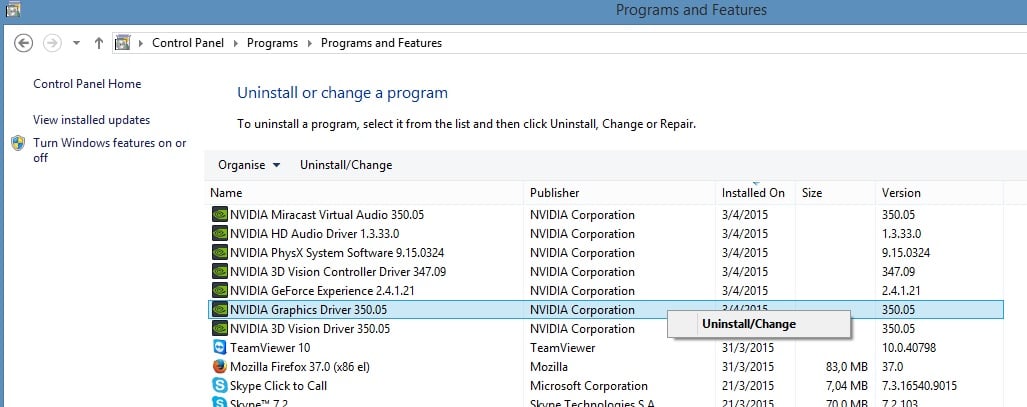The width and height of the screenshot is (1027, 407).
Task: Click the TeamViewer publisher cell
Action: point(563,348)
